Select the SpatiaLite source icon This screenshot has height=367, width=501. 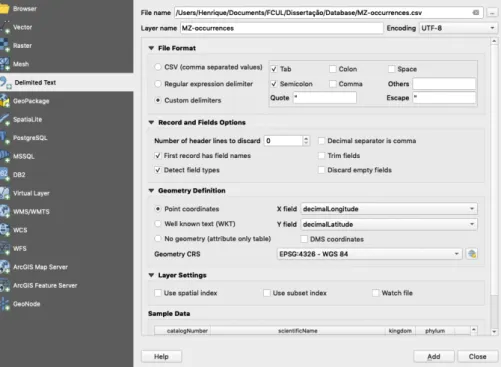coord(5,119)
